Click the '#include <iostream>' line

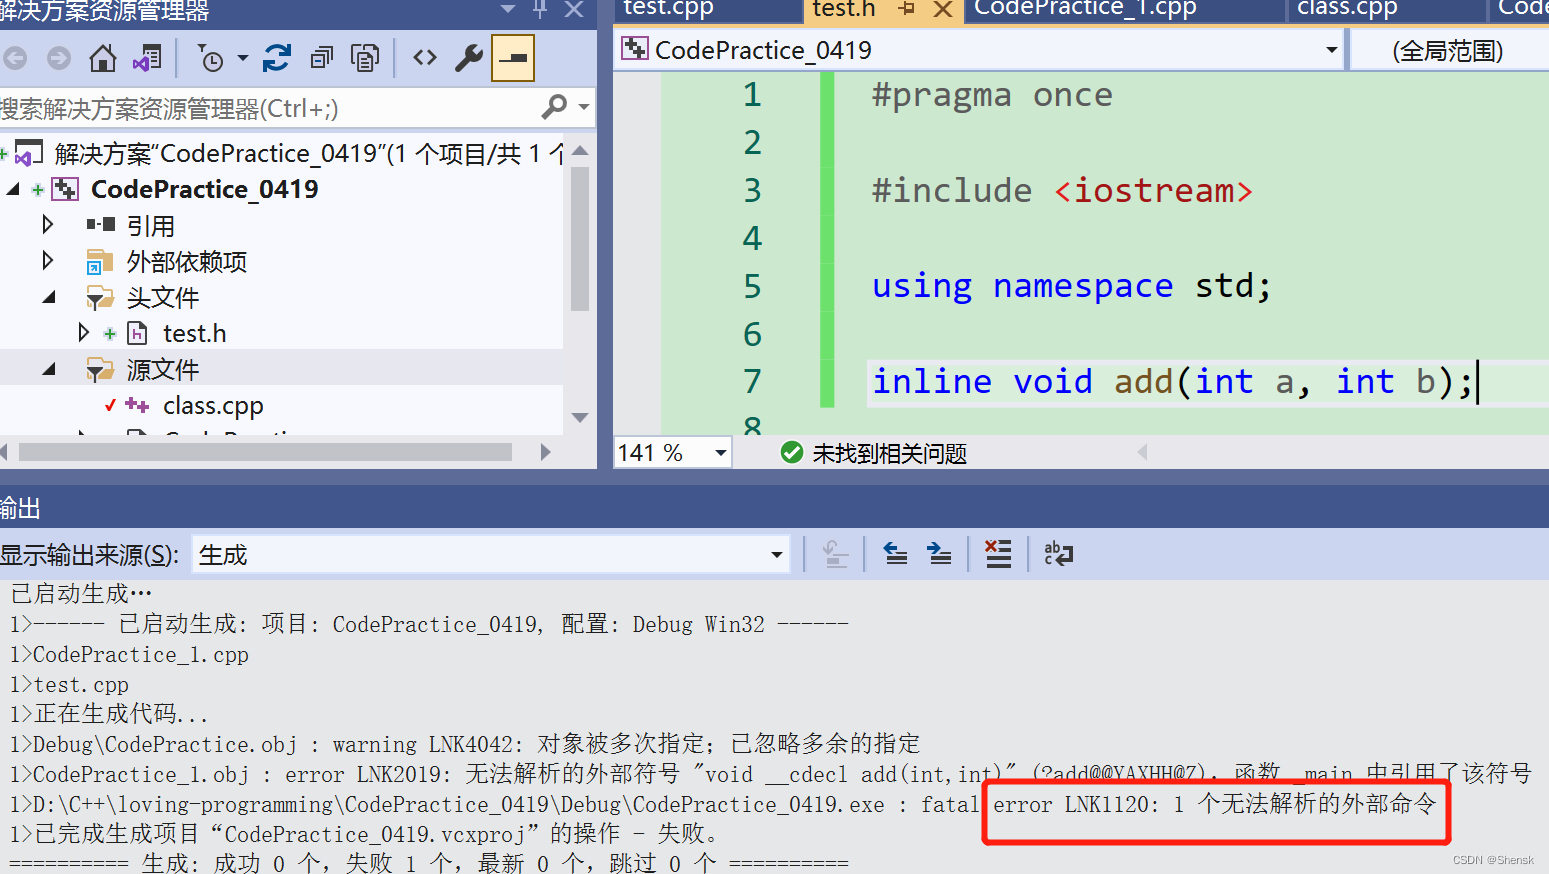(x=1062, y=191)
